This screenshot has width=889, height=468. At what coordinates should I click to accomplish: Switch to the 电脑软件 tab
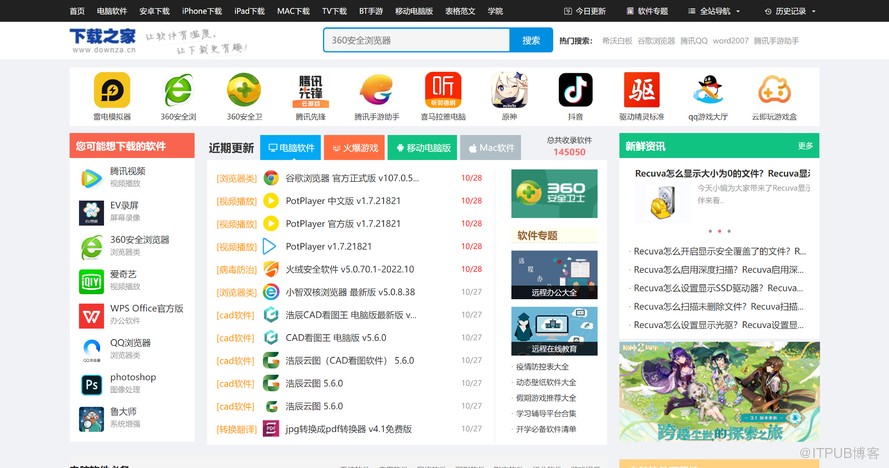291,147
